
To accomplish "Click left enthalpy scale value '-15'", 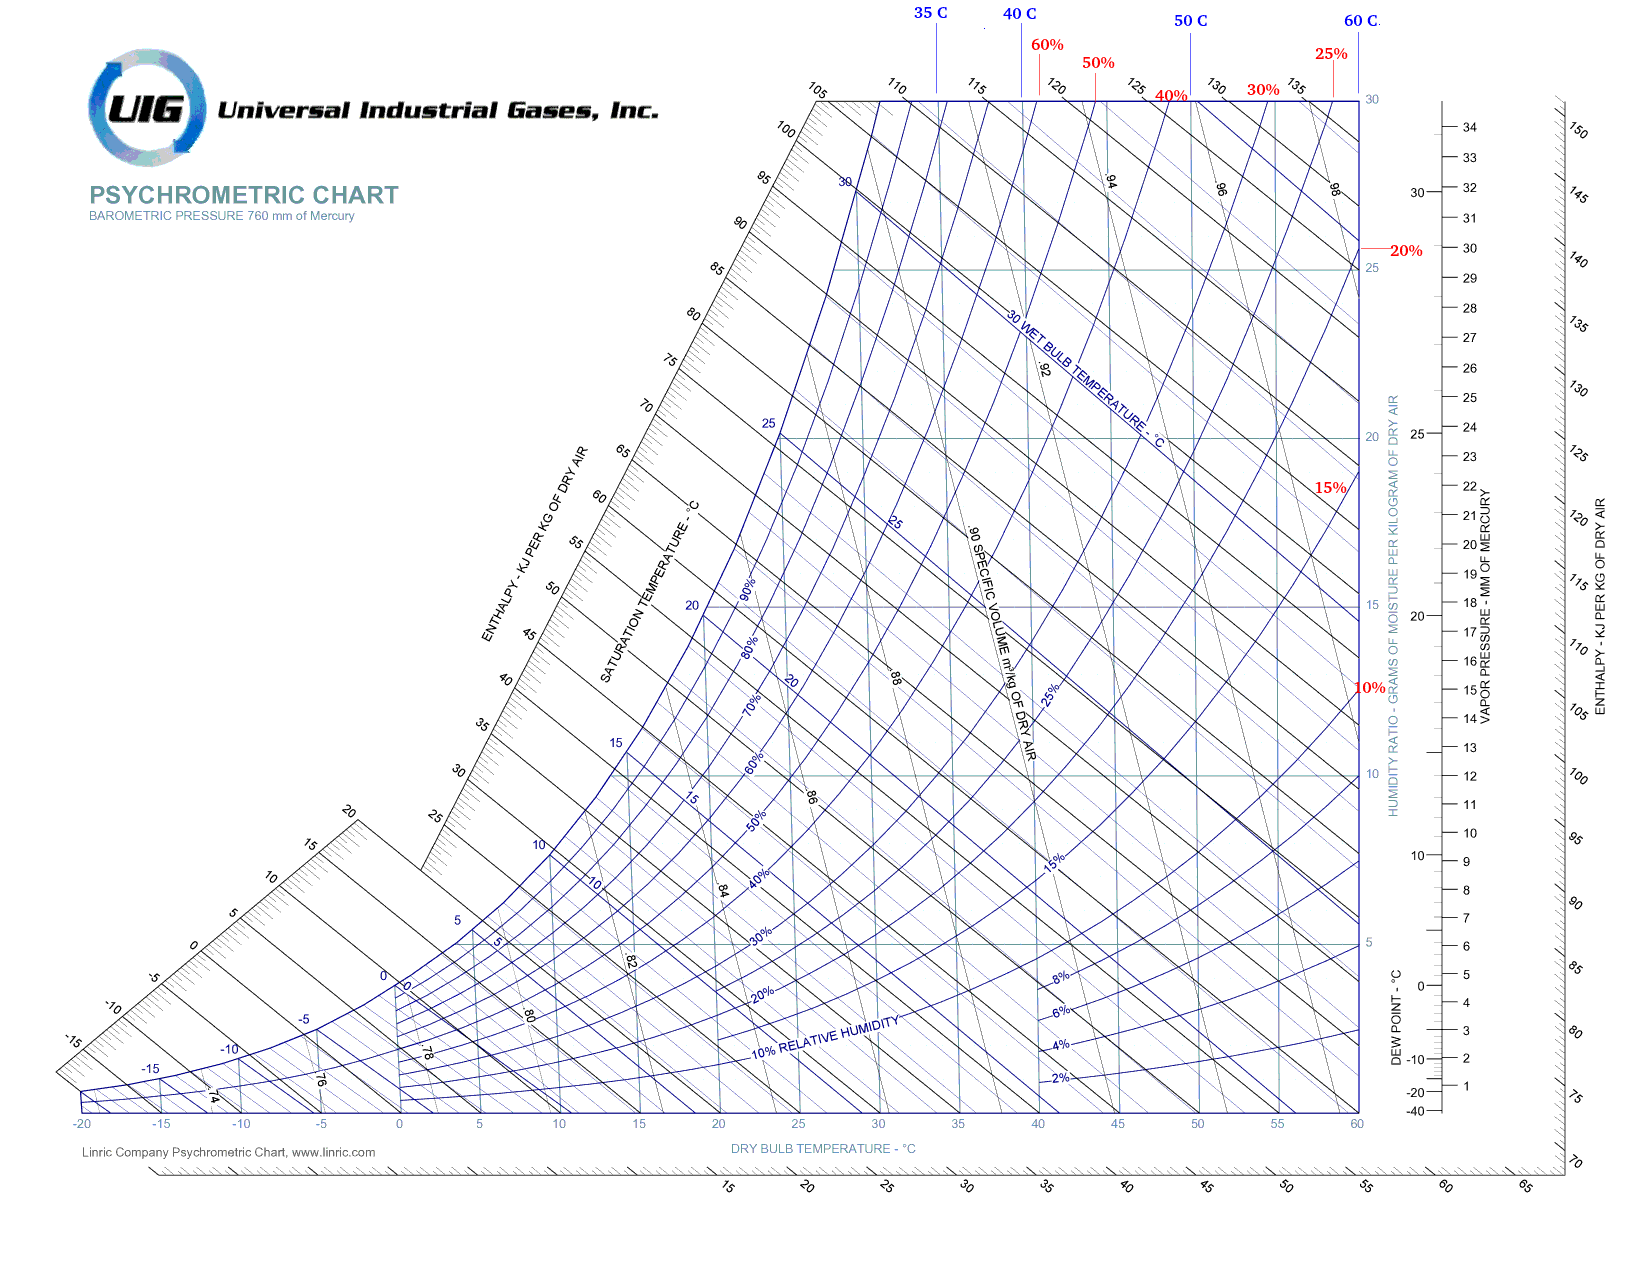I will point(73,1041).
